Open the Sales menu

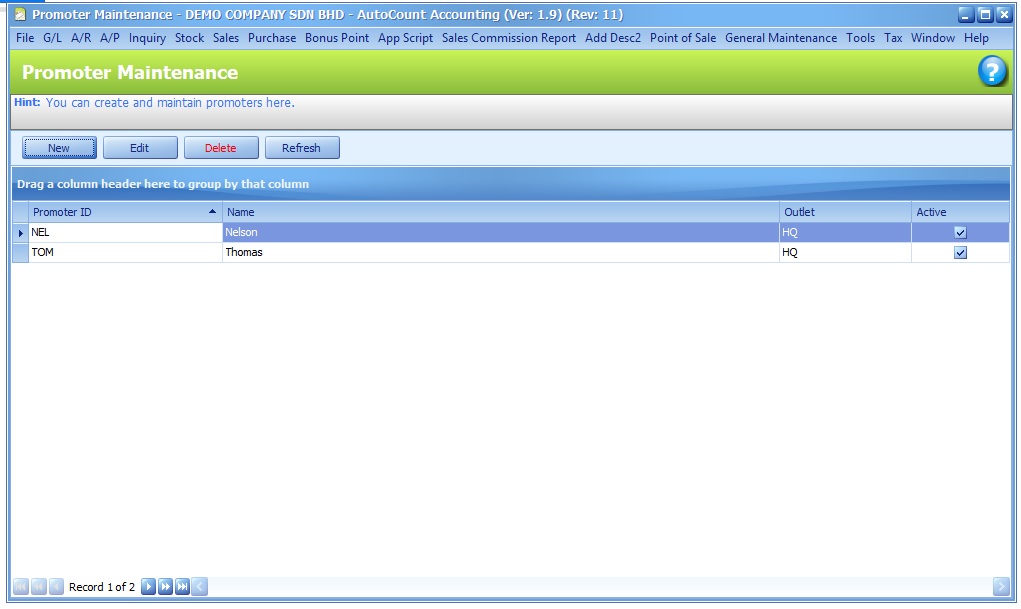[x=226, y=38]
